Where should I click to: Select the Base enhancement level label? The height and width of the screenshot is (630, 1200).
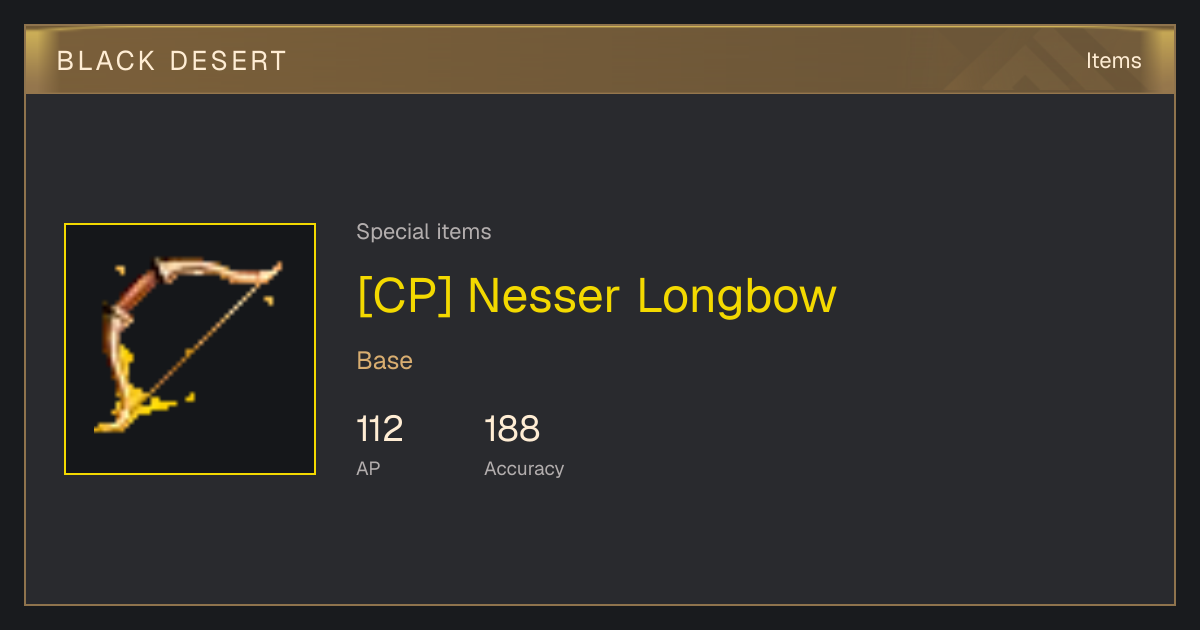(x=385, y=361)
